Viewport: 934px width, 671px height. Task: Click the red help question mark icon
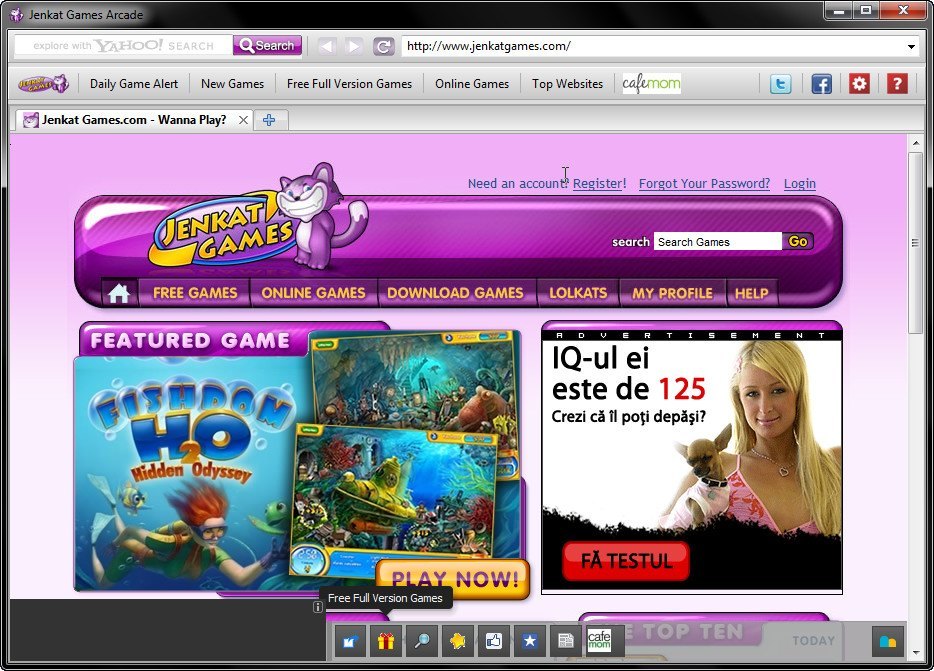pos(897,84)
